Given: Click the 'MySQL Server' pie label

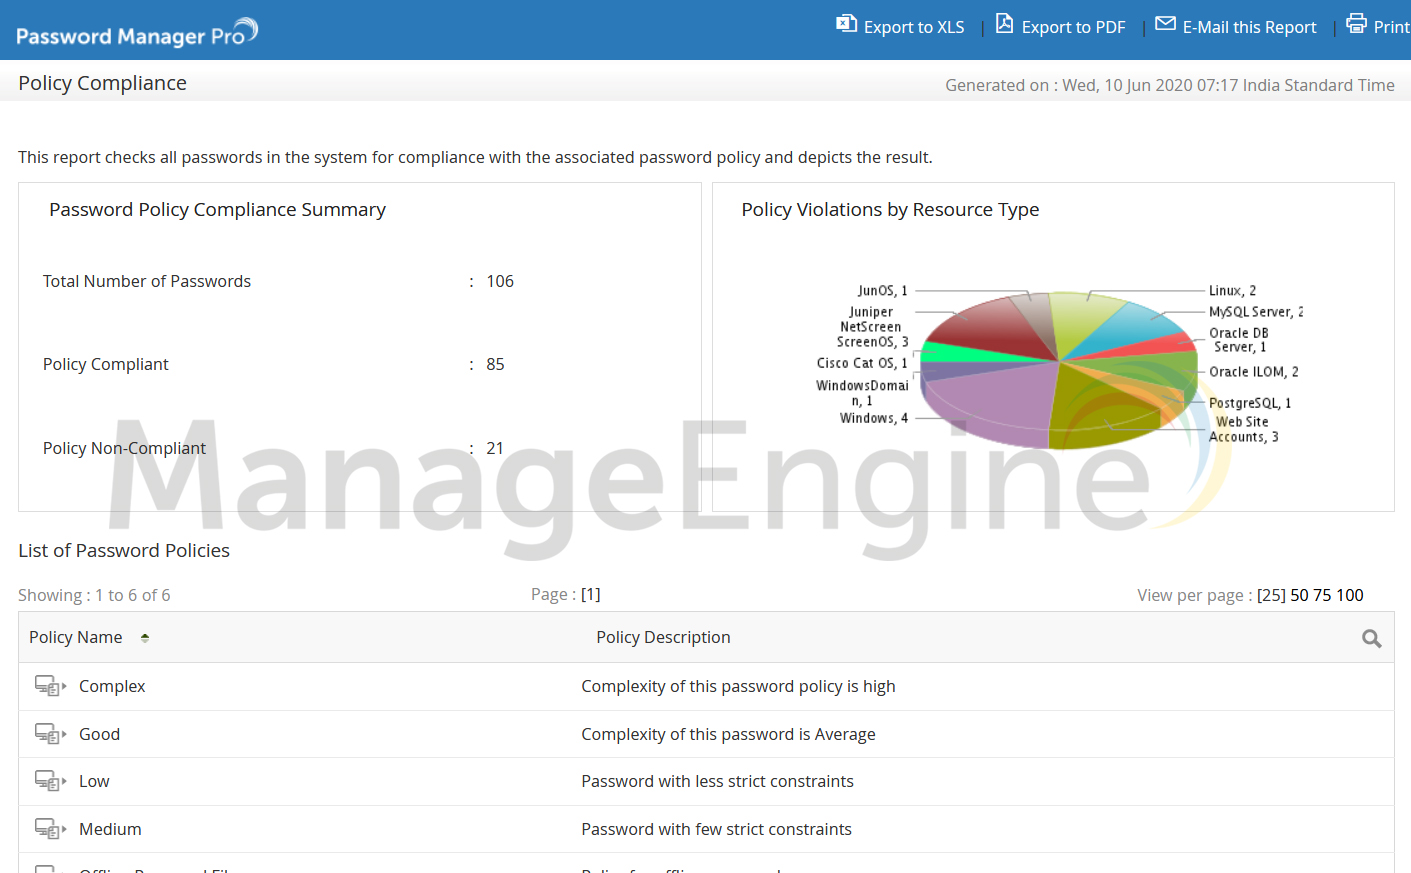Looking at the screenshot, I should pyautogui.click(x=1255, y=312).
